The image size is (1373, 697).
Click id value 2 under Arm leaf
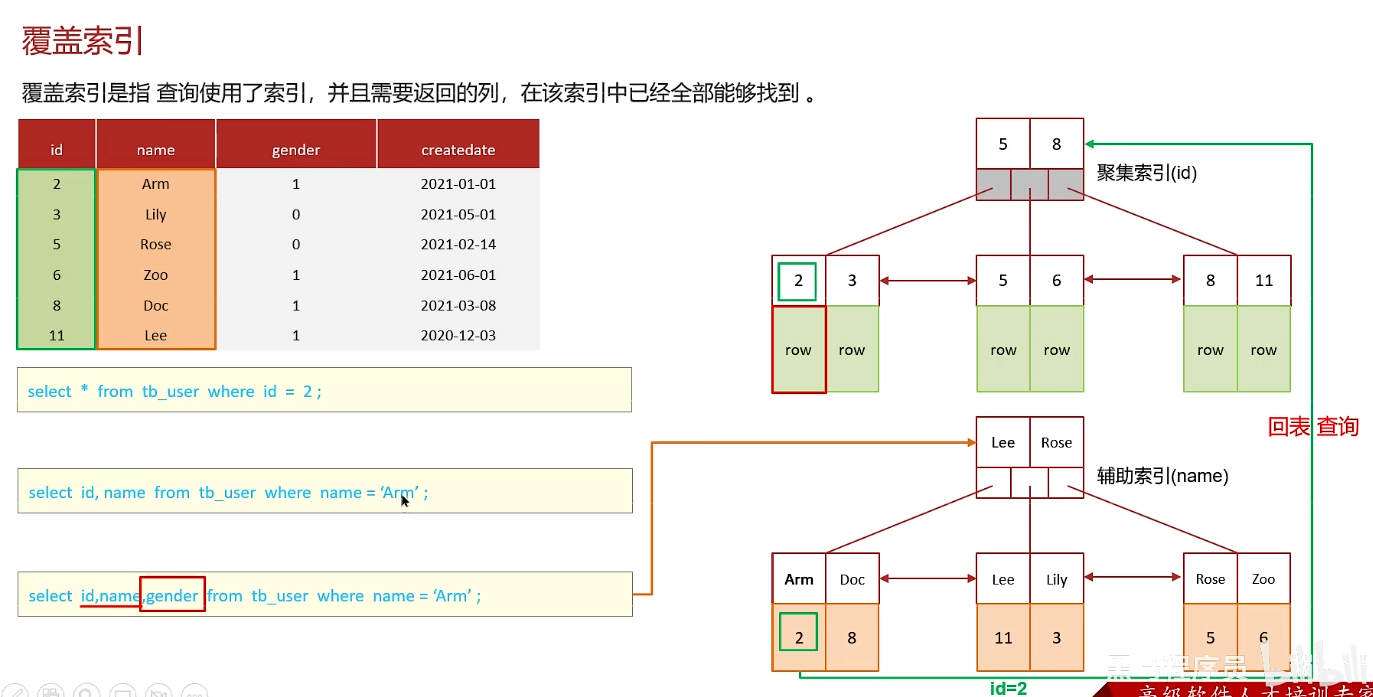[x=799, y=637]
